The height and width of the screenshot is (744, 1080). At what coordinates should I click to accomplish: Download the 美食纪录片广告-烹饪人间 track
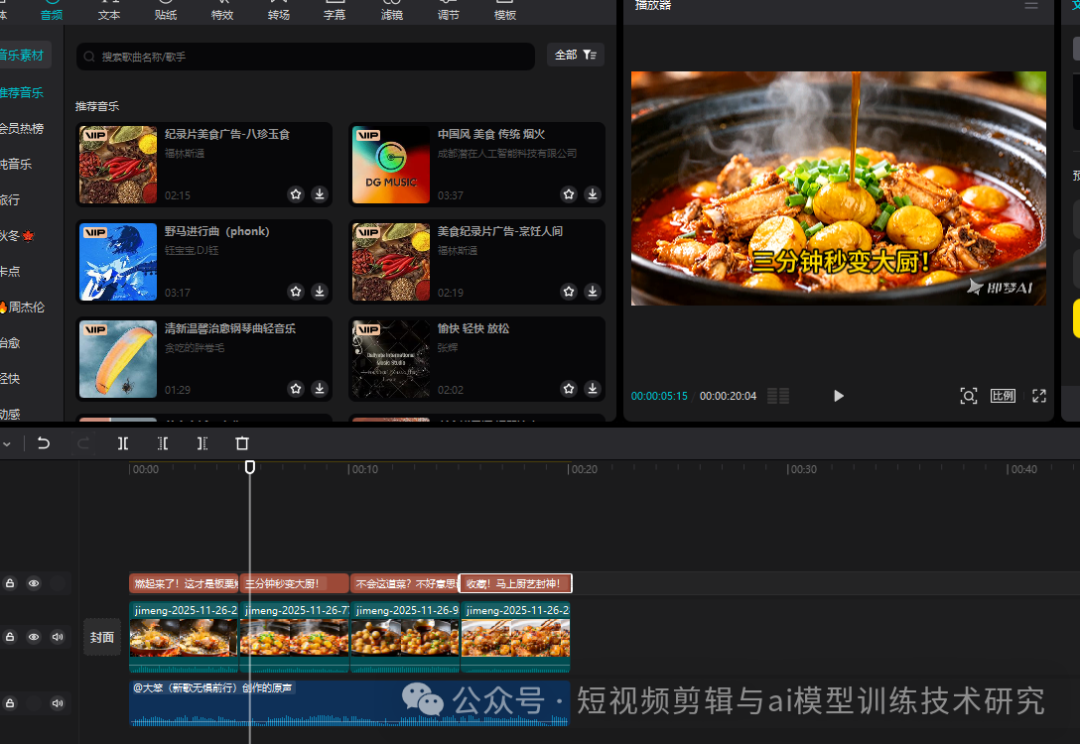[592, 291]
